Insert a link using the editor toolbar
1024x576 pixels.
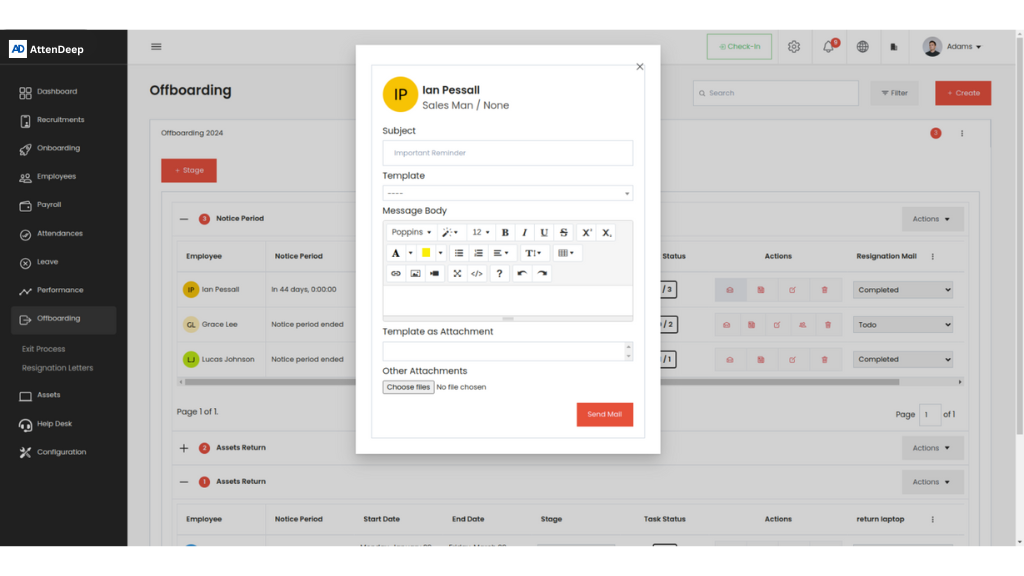[x=396, y=273]
